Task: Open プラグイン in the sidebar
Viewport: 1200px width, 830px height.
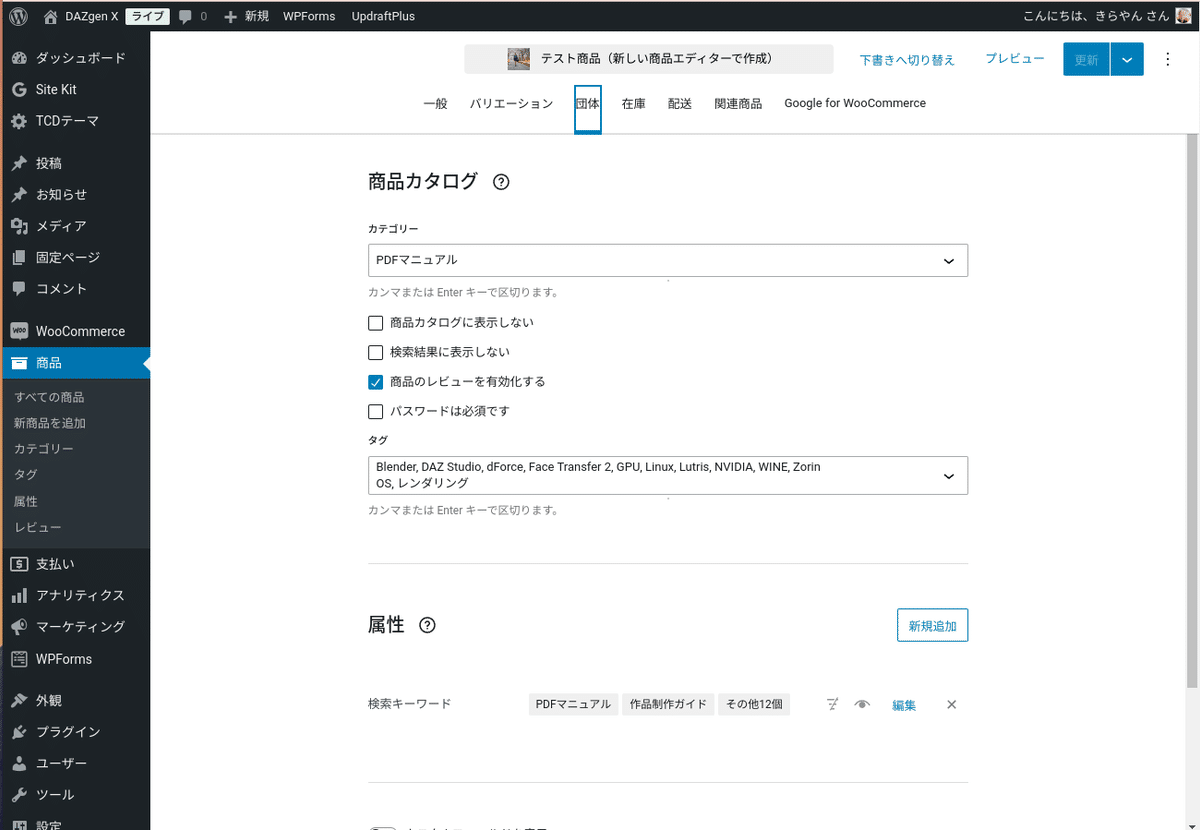Action: pos(75,732)
